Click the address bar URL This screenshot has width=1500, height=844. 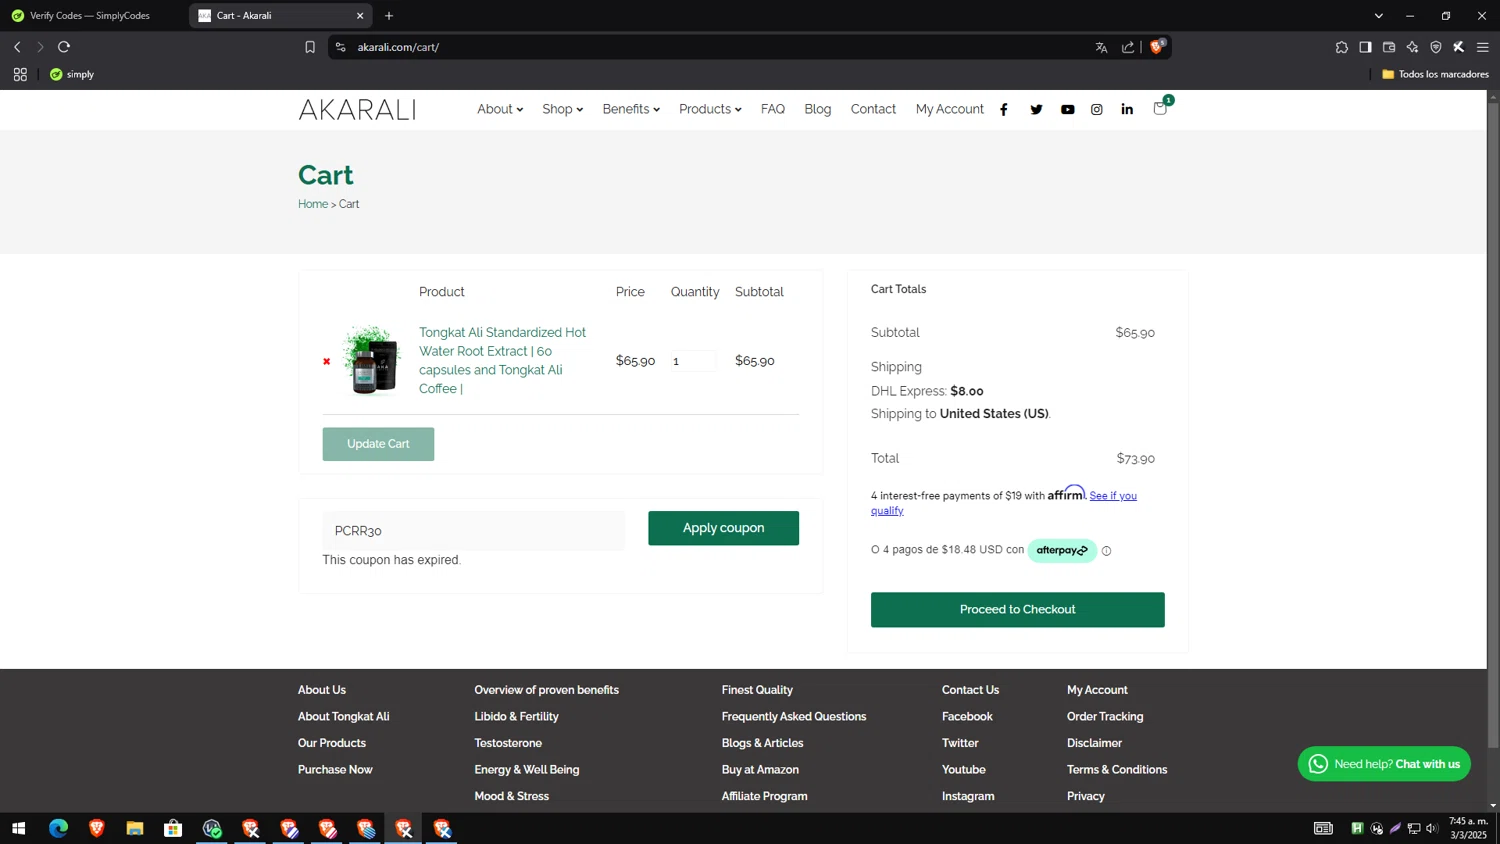[398, 47]
